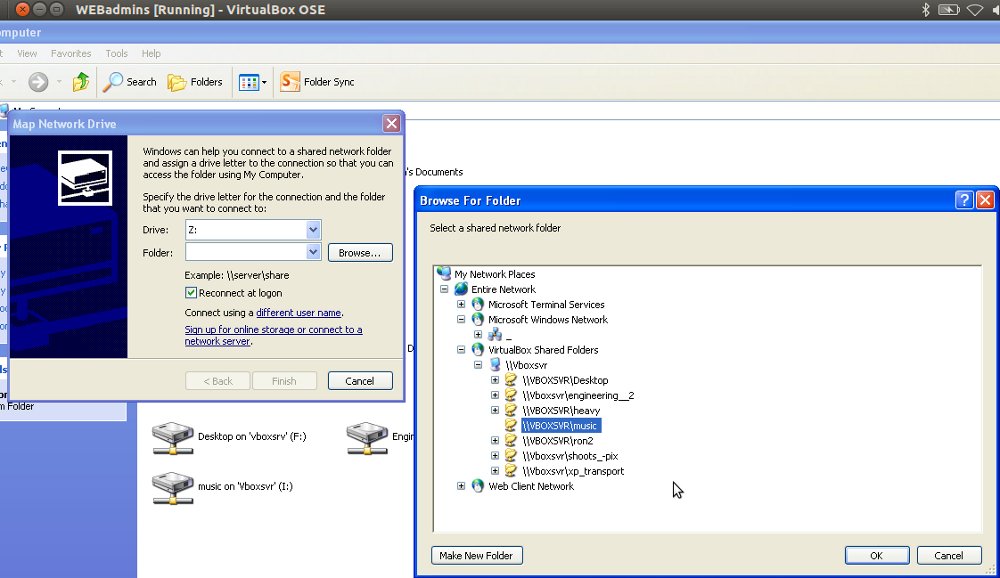Select \\VBOXSVR\heavy folder label
This screenshot has height=578, width=1000.
point(561,410)
